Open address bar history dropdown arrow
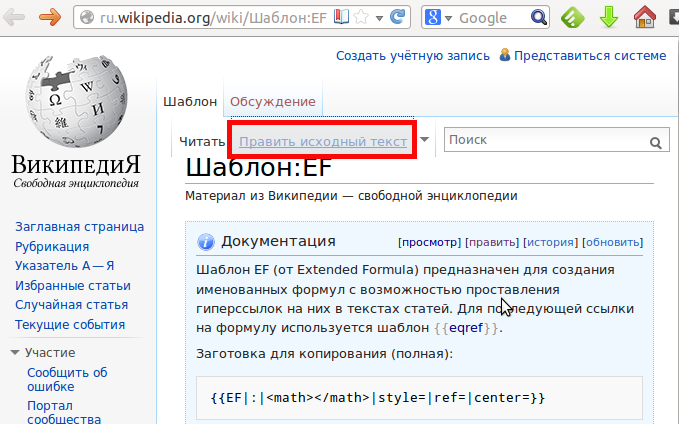The height and width of the screenshot is (424, 679). pos(379,18)
